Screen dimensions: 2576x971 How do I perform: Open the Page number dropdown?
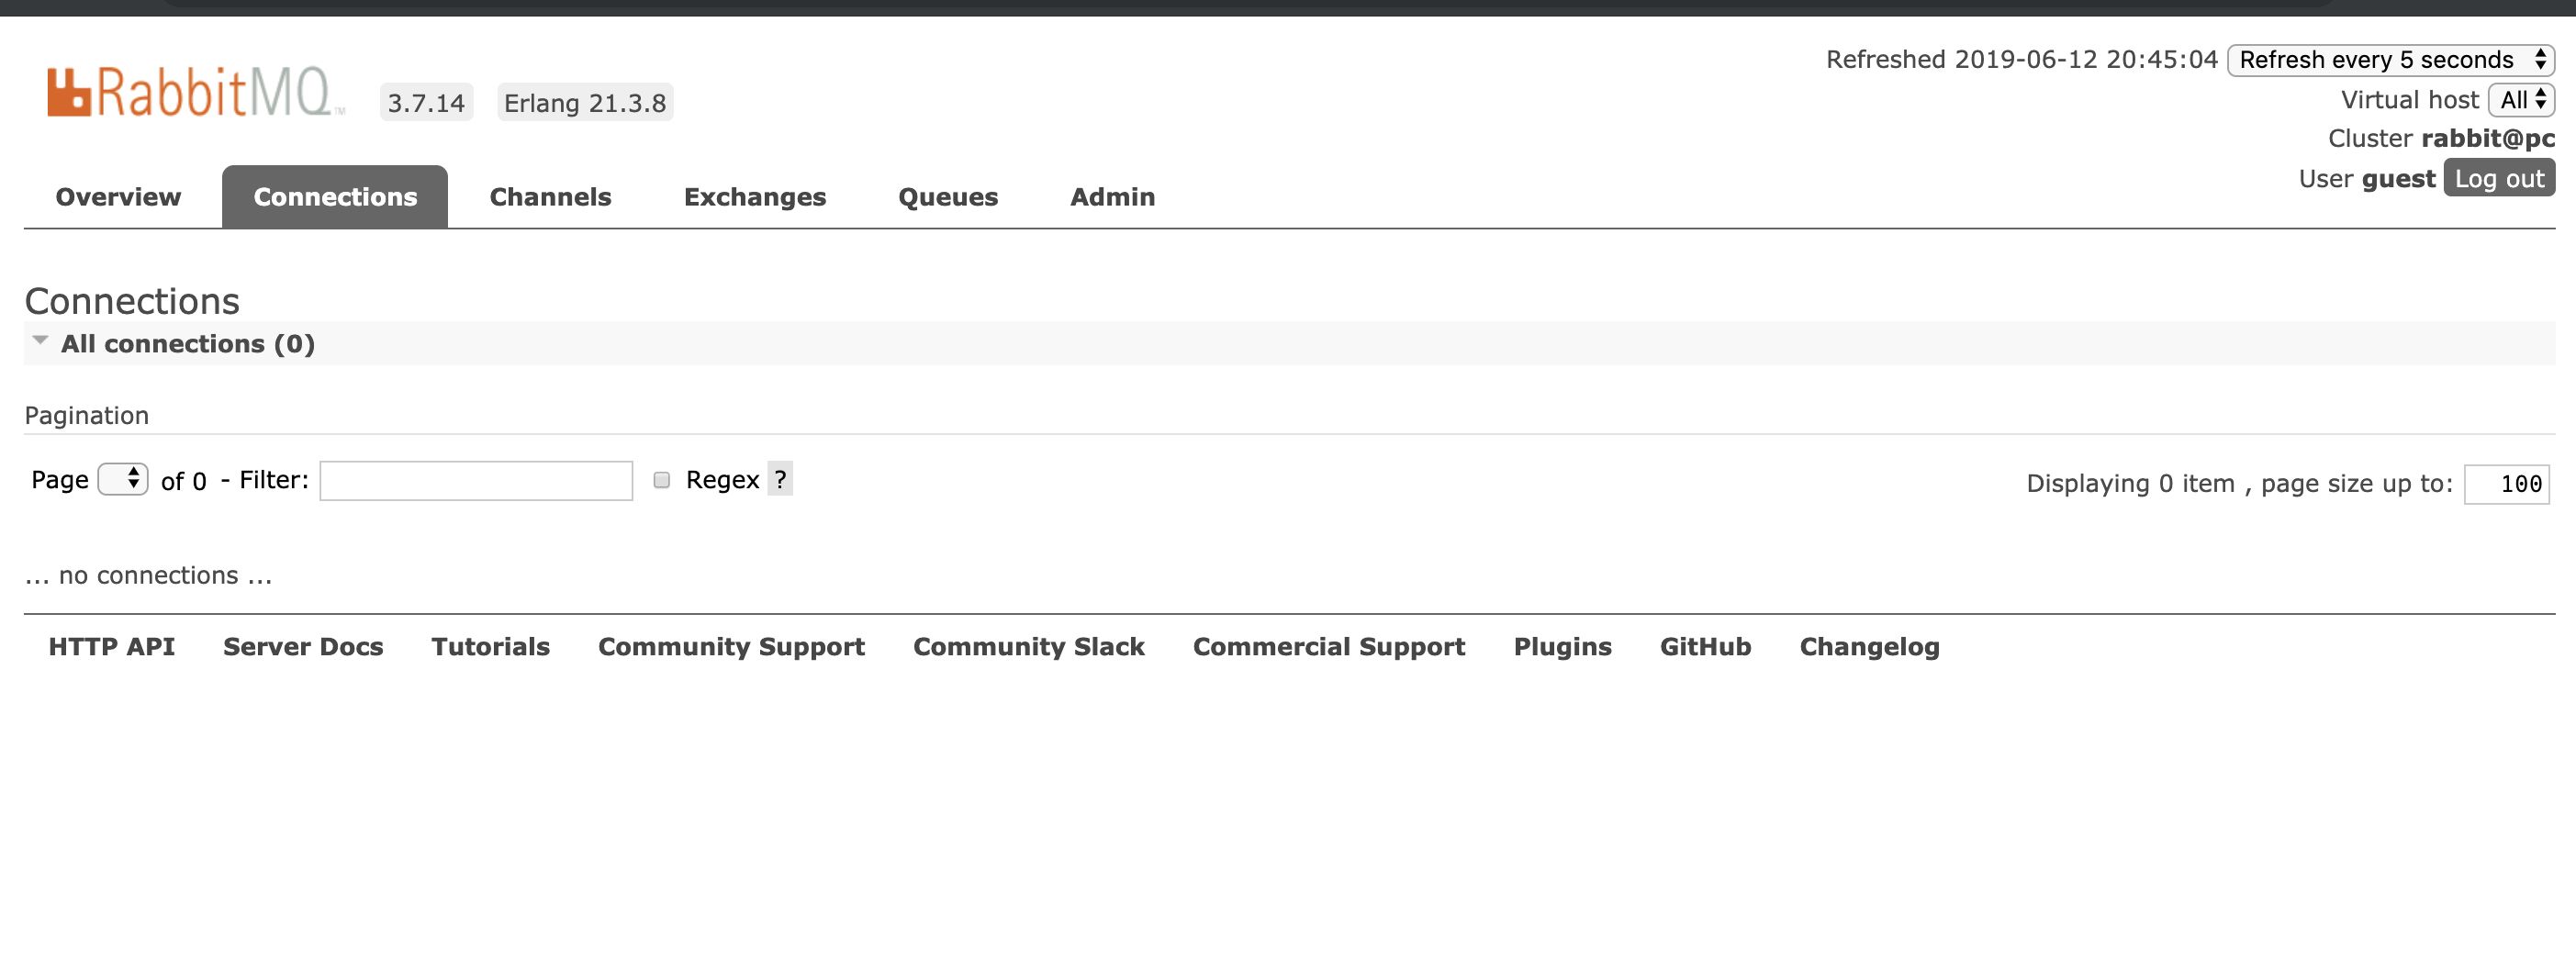(123, 479)
